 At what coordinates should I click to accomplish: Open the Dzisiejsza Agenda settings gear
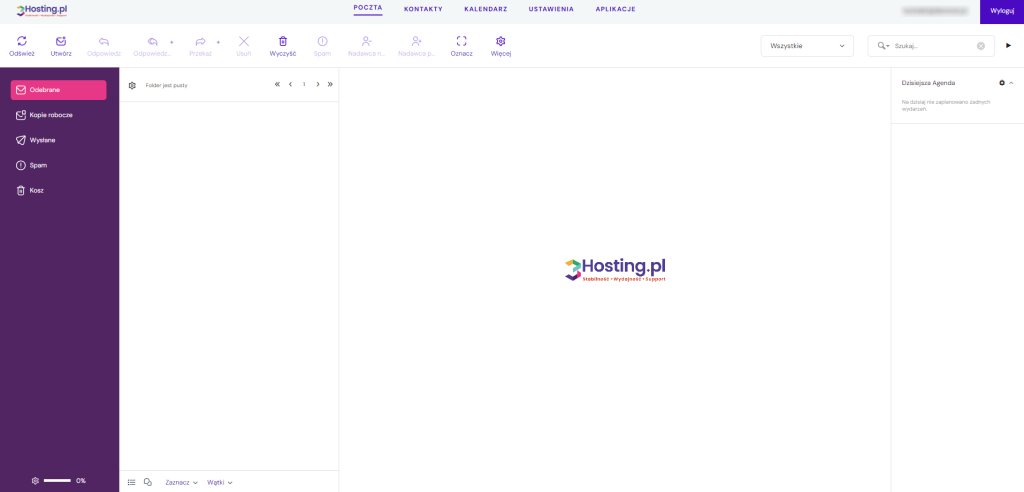(1002, 83)
